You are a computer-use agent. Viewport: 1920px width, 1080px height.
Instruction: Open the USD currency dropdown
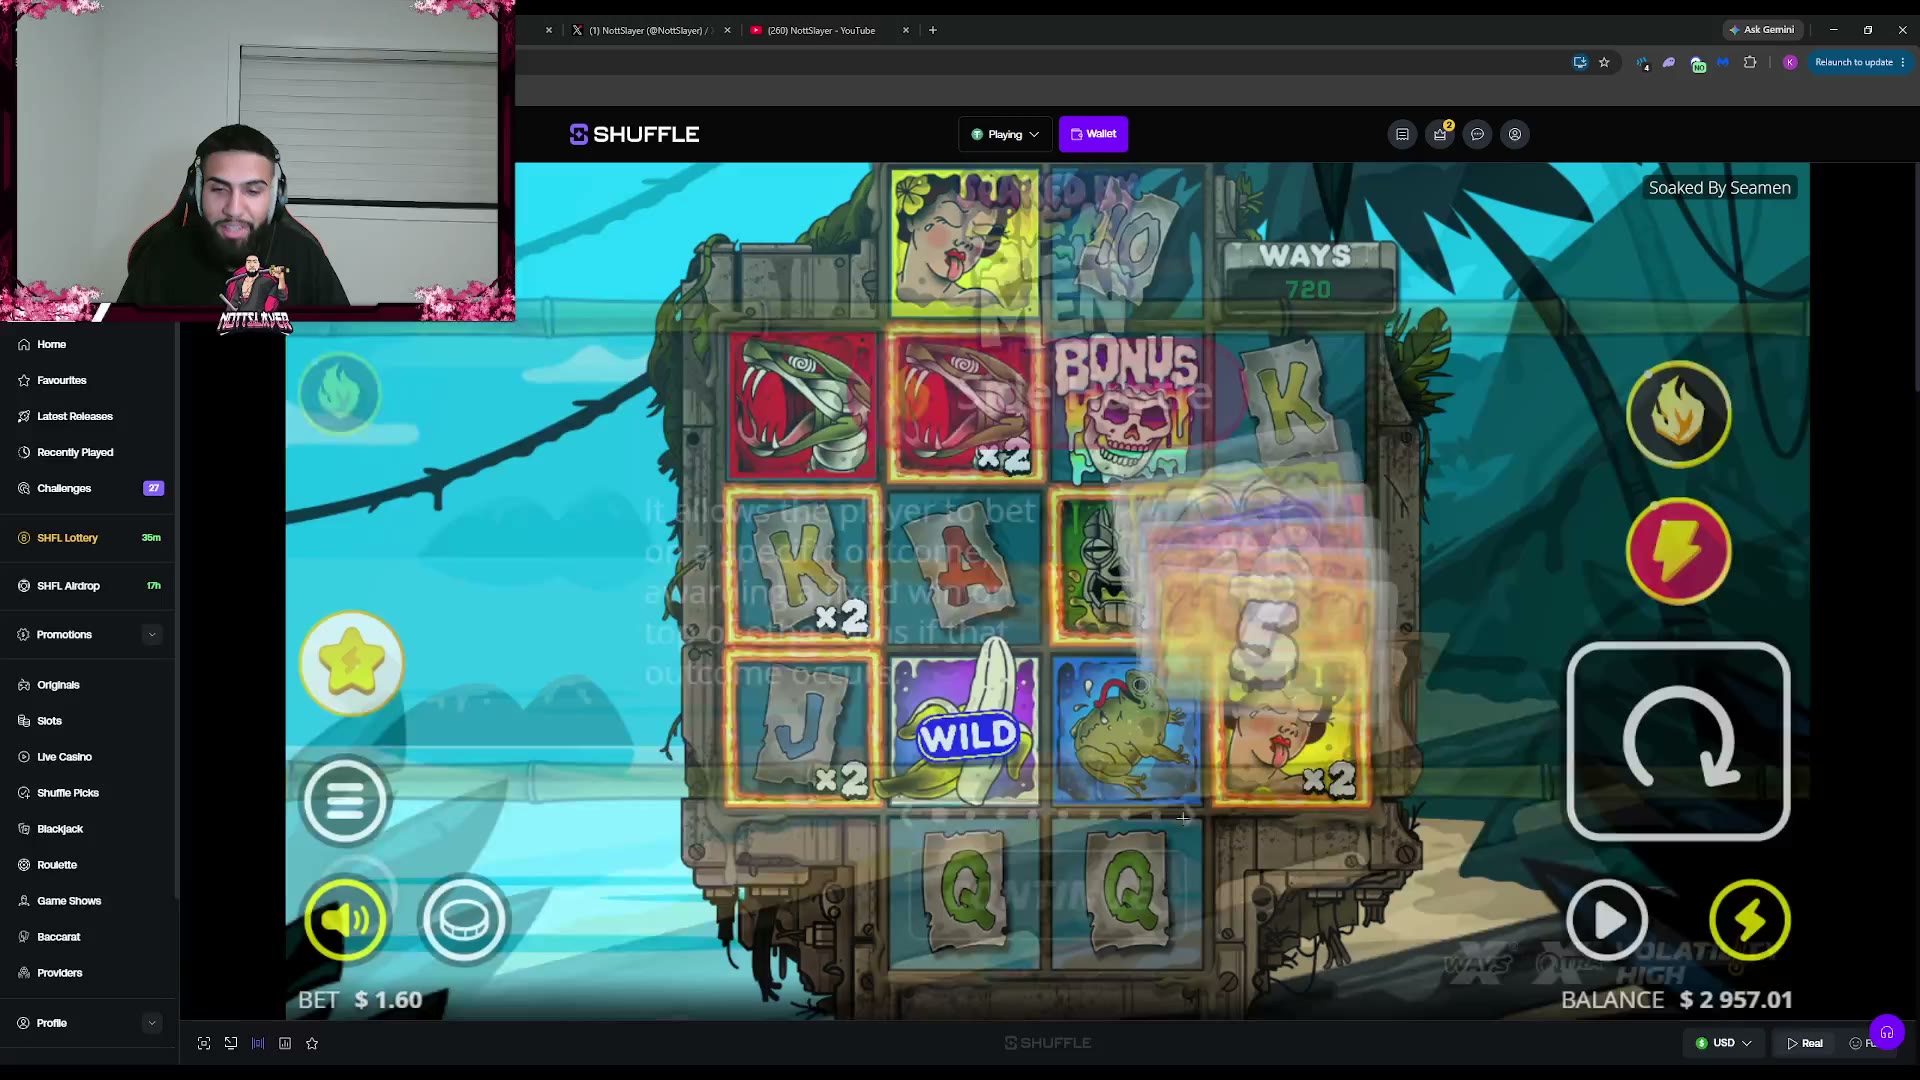[x=1724, y=1043]
